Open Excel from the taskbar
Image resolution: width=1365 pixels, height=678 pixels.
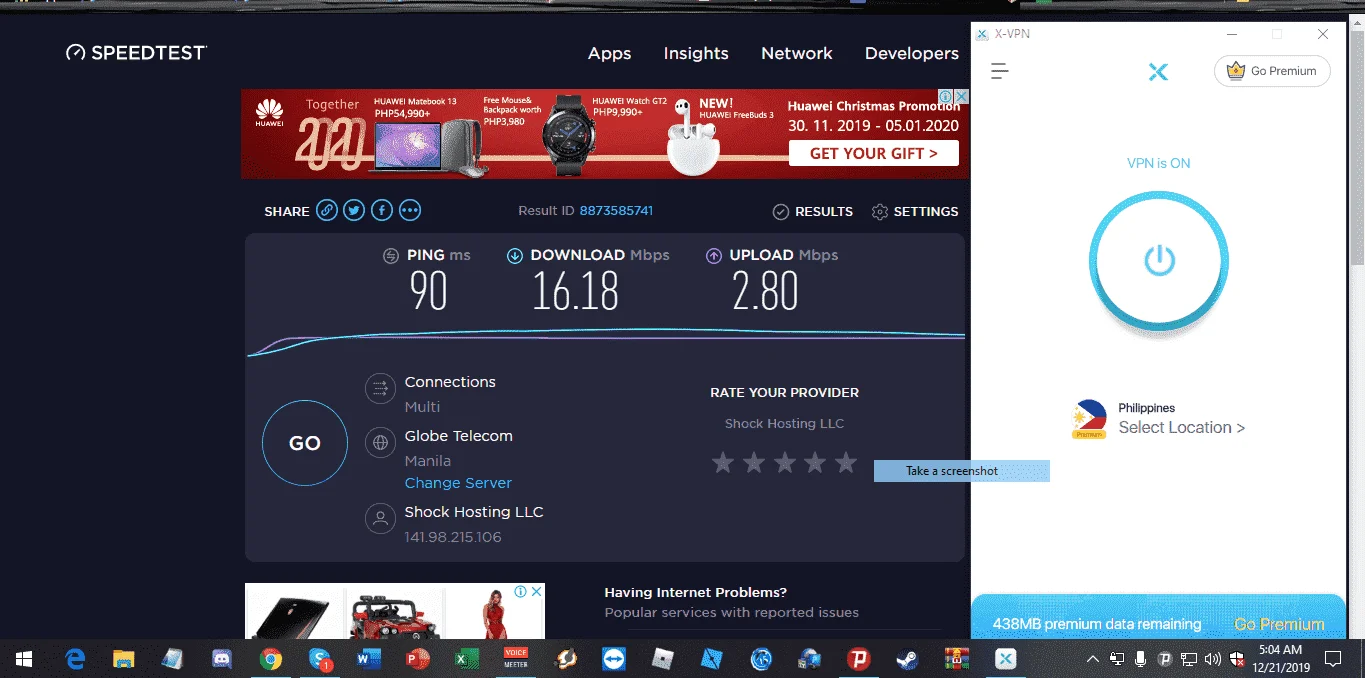466,659
